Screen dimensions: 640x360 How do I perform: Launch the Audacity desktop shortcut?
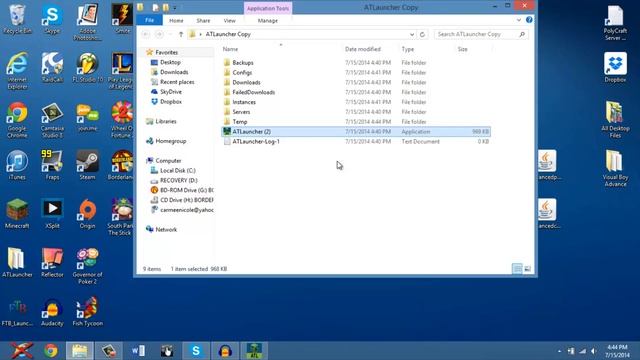point(52,311)
